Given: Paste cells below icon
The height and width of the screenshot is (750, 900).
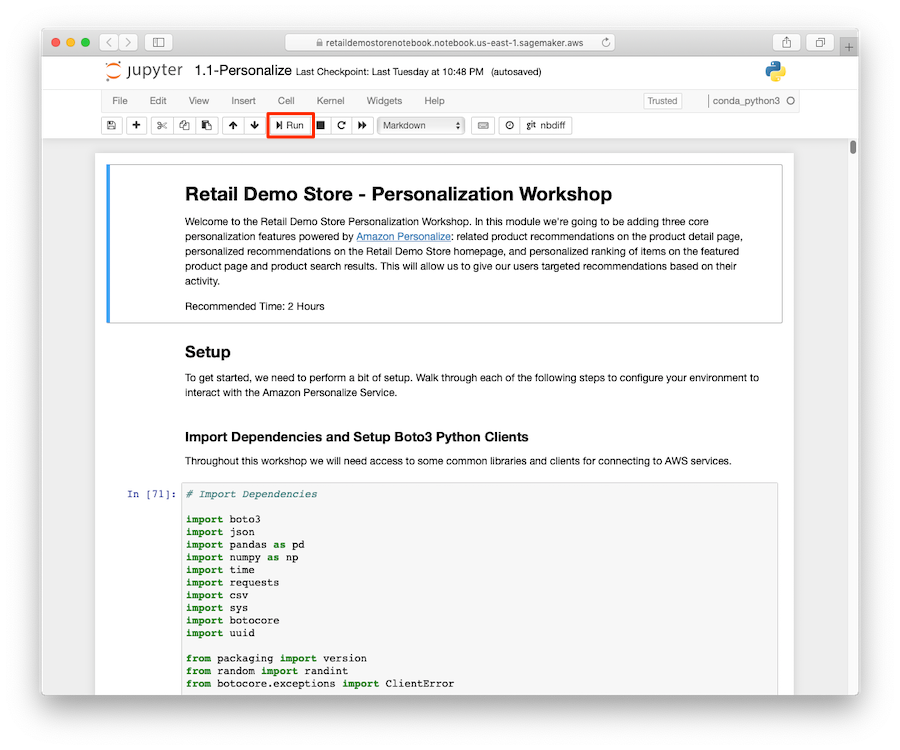Looking at the screenshot, I should (x=207, y=125).
